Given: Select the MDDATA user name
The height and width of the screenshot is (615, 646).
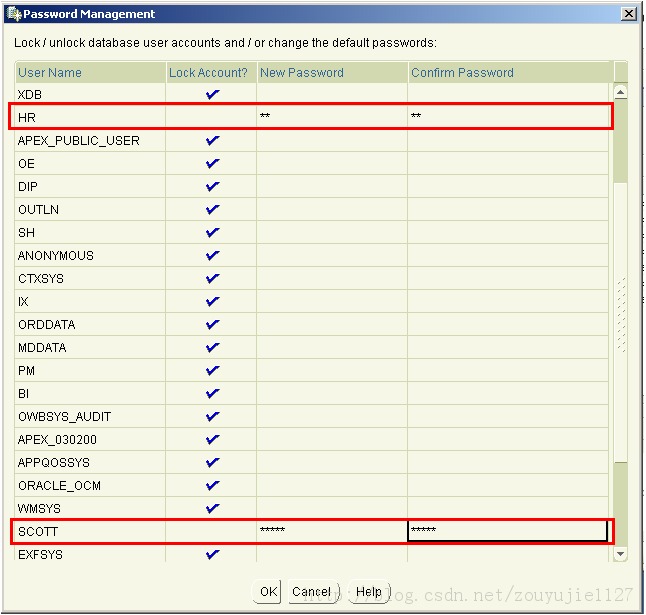Looking at the screenshot, I should pyautogui.click(x=42, y=348).
